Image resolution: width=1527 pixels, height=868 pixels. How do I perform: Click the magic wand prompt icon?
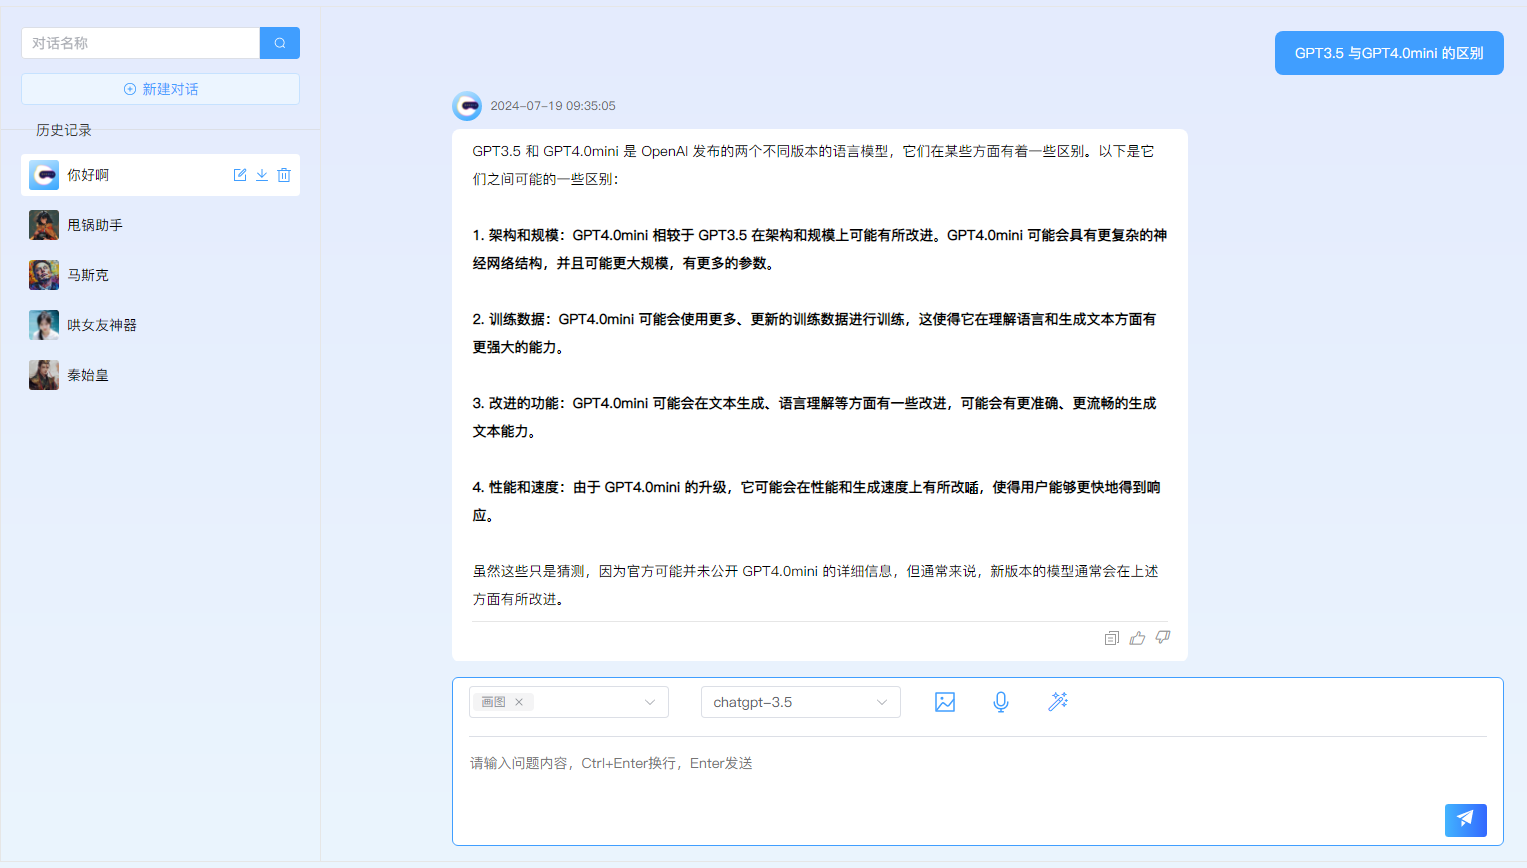pos(1058,702)
